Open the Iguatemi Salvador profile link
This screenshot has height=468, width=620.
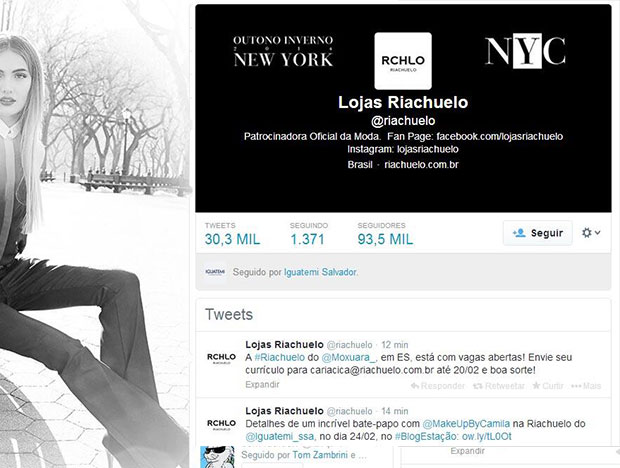click(x=320, y=272)
